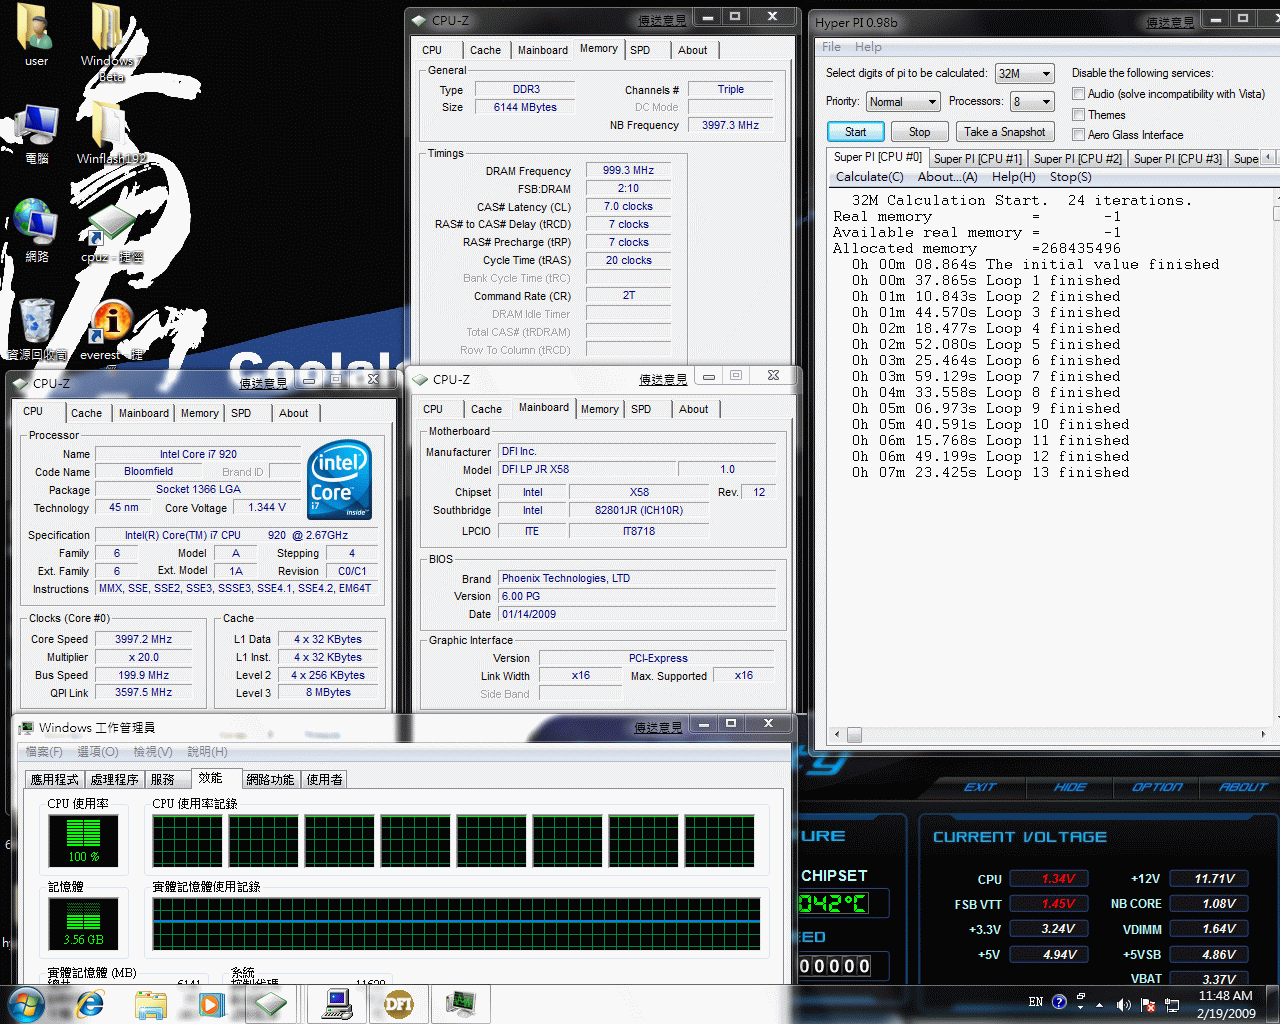Image resolution: width=1280 pixels, height=1024 pixels.
Task: Click the EN language indicator in tray
Action: 1036,1001
